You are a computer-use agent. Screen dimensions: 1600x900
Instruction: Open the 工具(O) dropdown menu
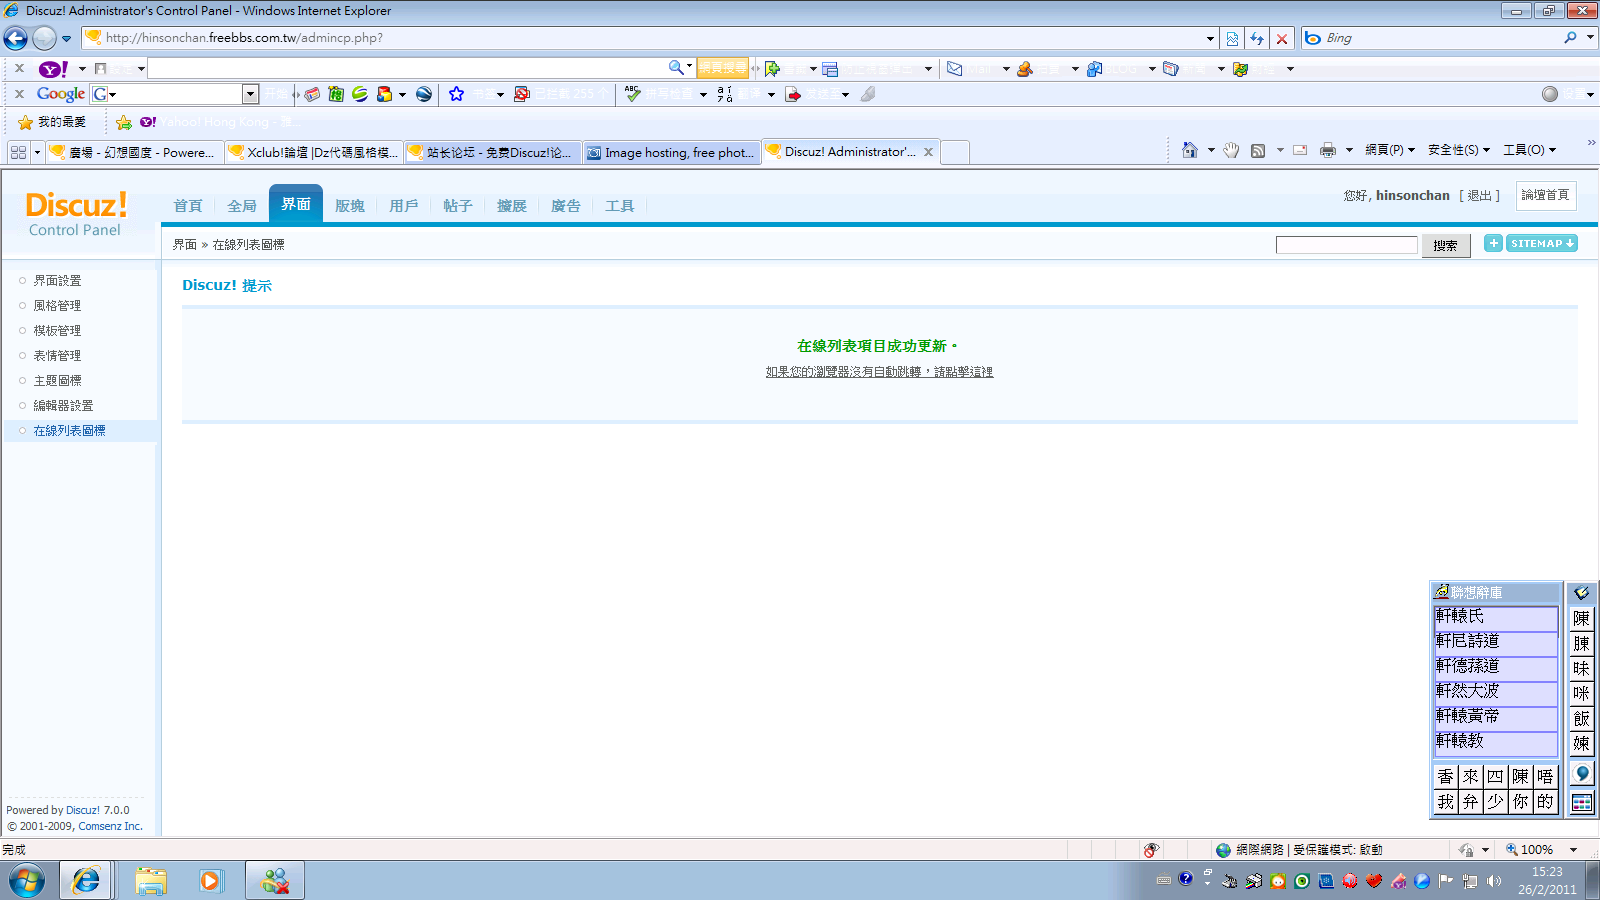(1529, 150)
